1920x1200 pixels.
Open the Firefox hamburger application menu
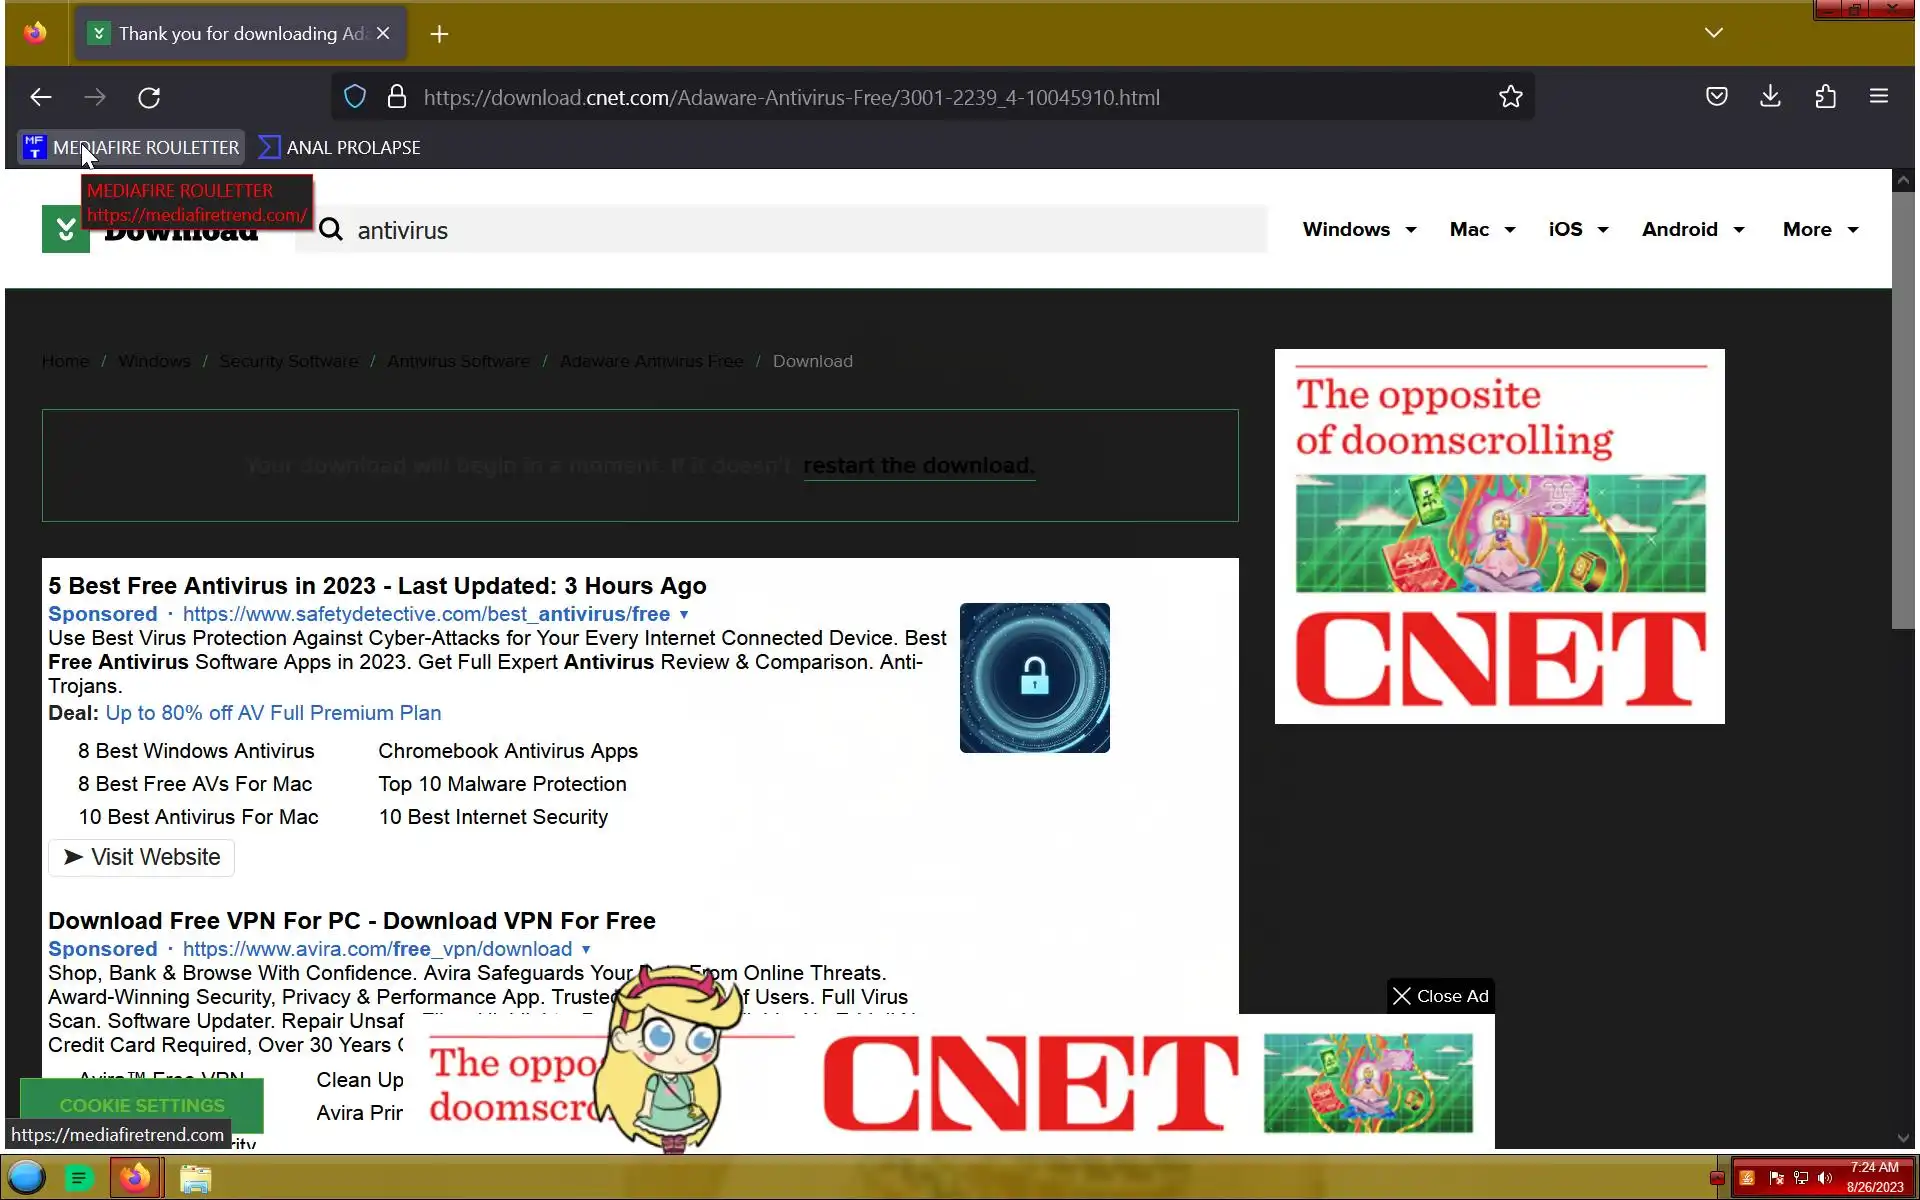(x=1878, y=97)
